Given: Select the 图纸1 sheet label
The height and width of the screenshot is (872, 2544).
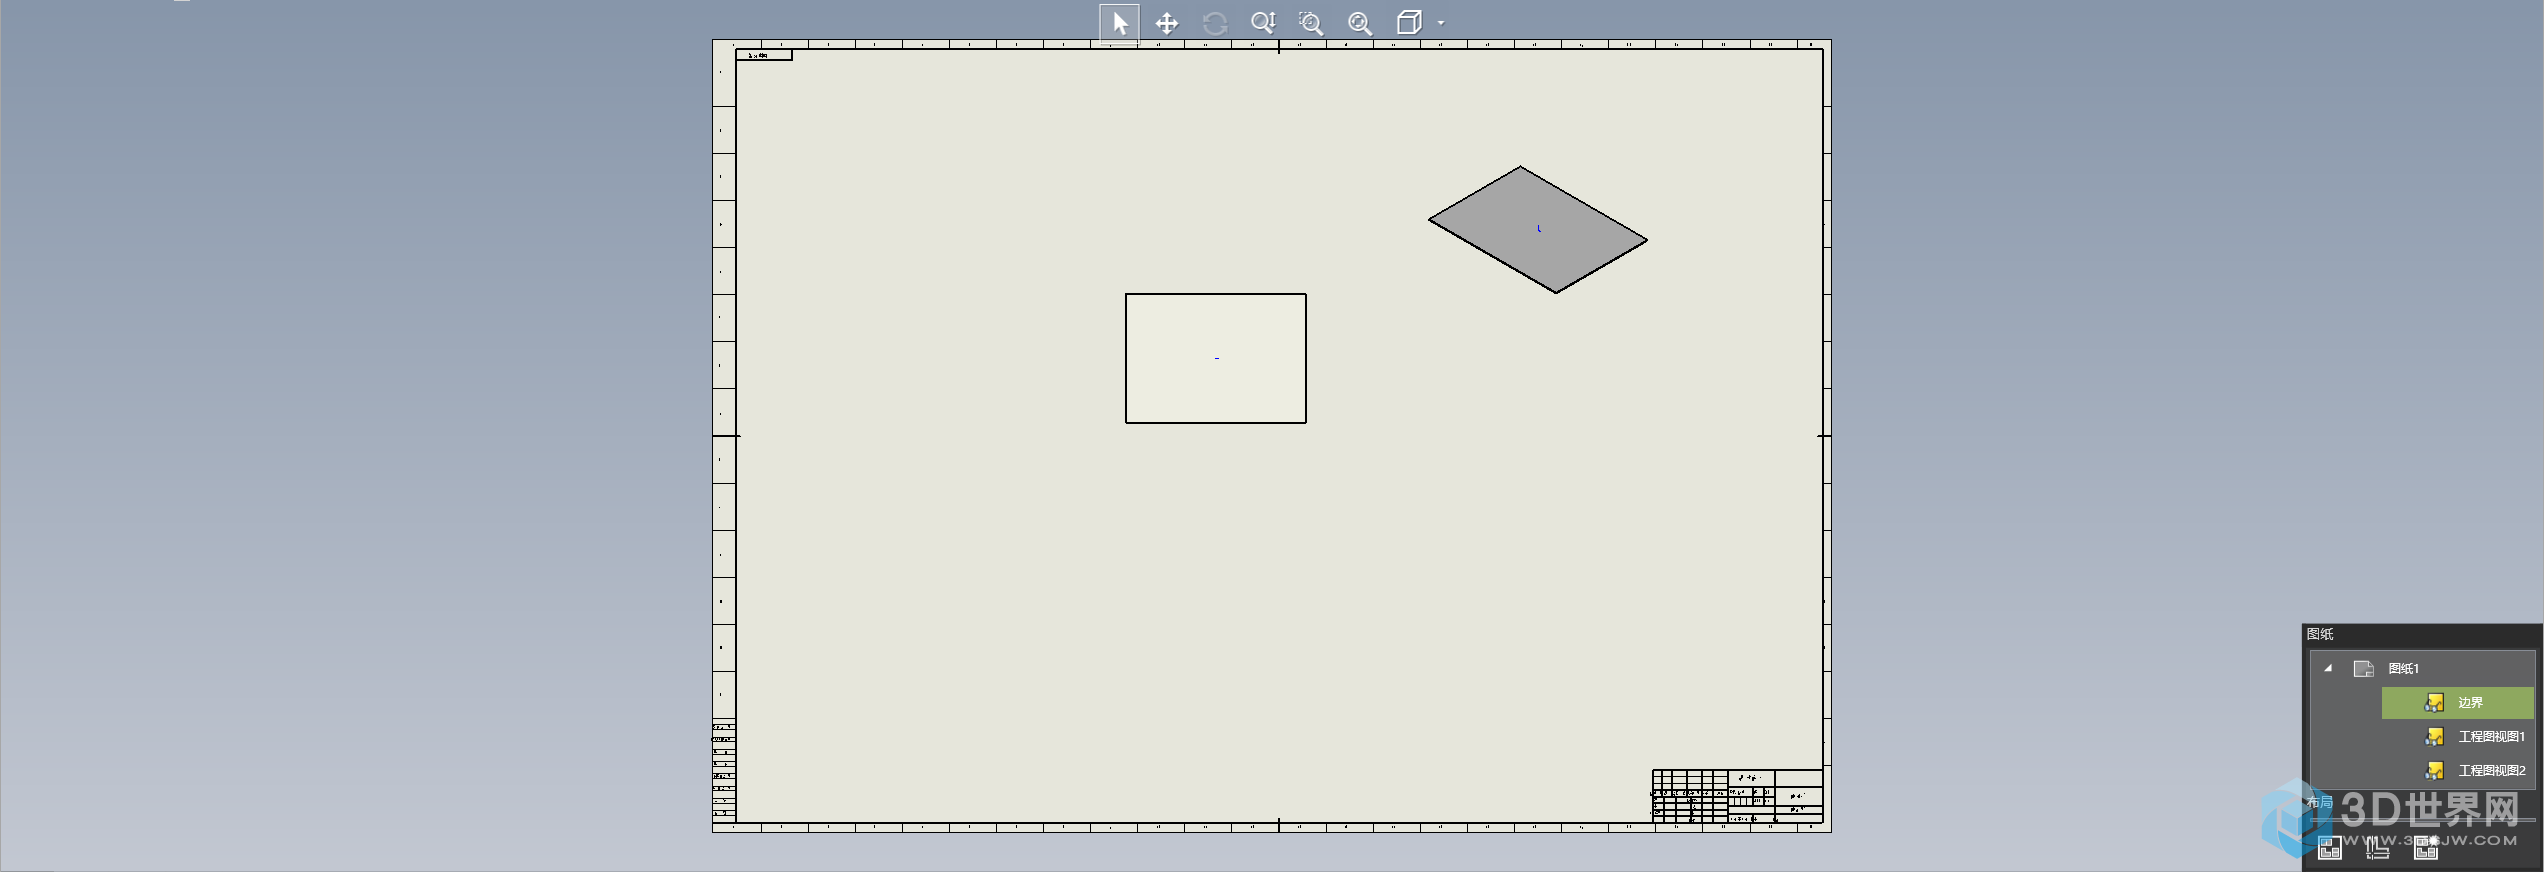Looking at the screenshot, I should 2404,668.
